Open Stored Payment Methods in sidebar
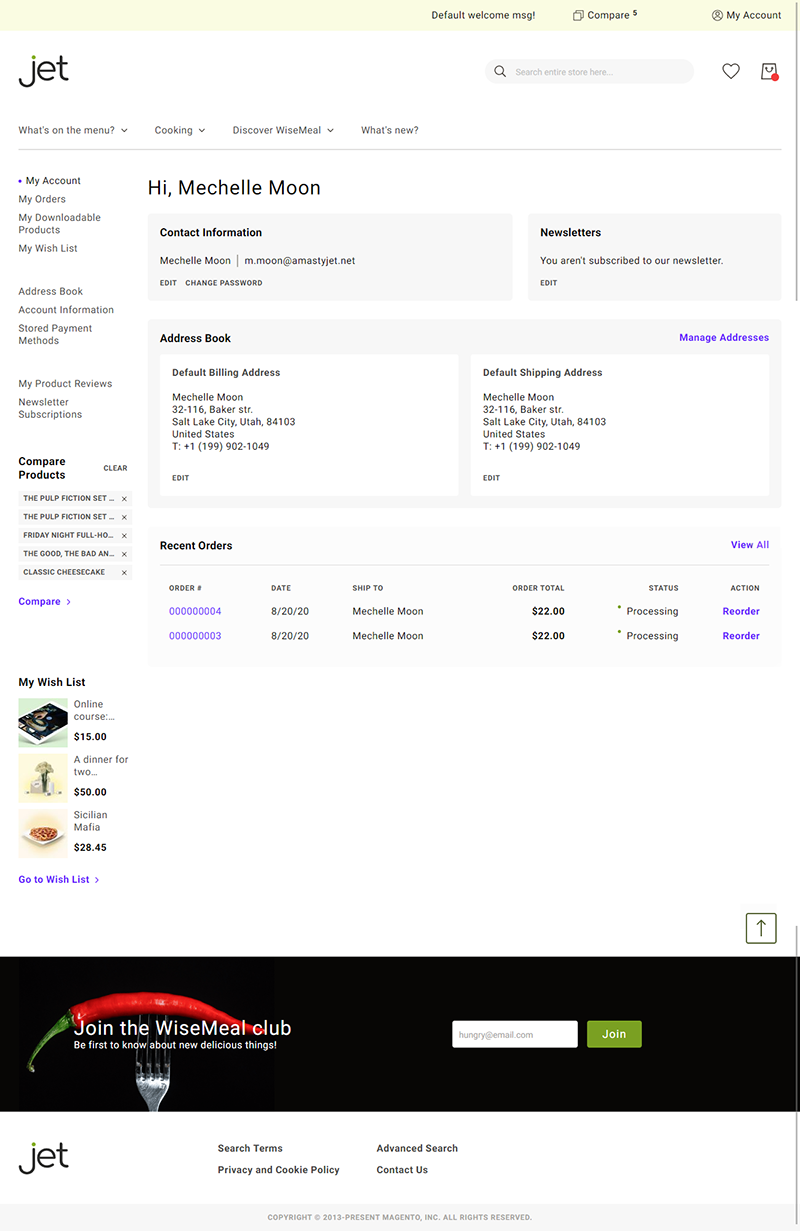Screen dimensions: 800x1231 (x=55, y=334)
